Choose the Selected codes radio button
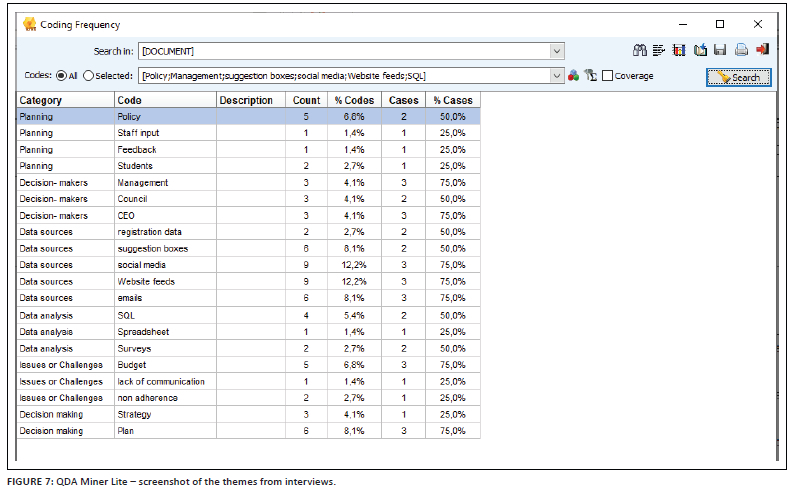The height and width of the screenshot is (493, 798). click(89, 75)
